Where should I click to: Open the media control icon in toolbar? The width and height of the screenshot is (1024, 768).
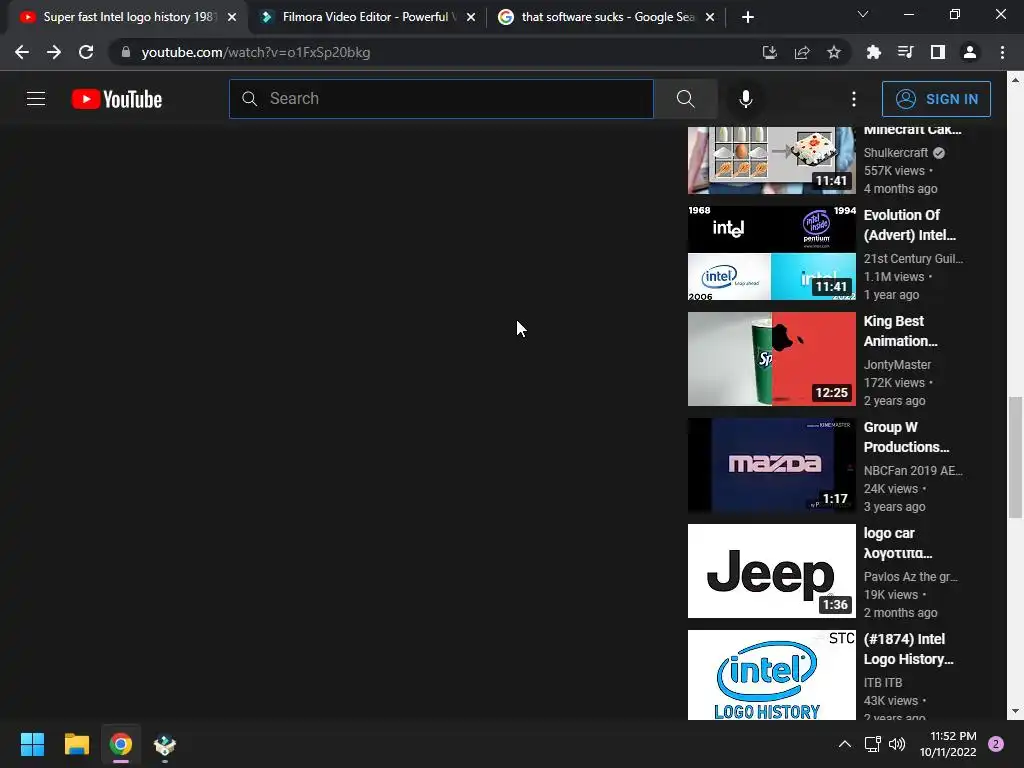coord(905,52)
